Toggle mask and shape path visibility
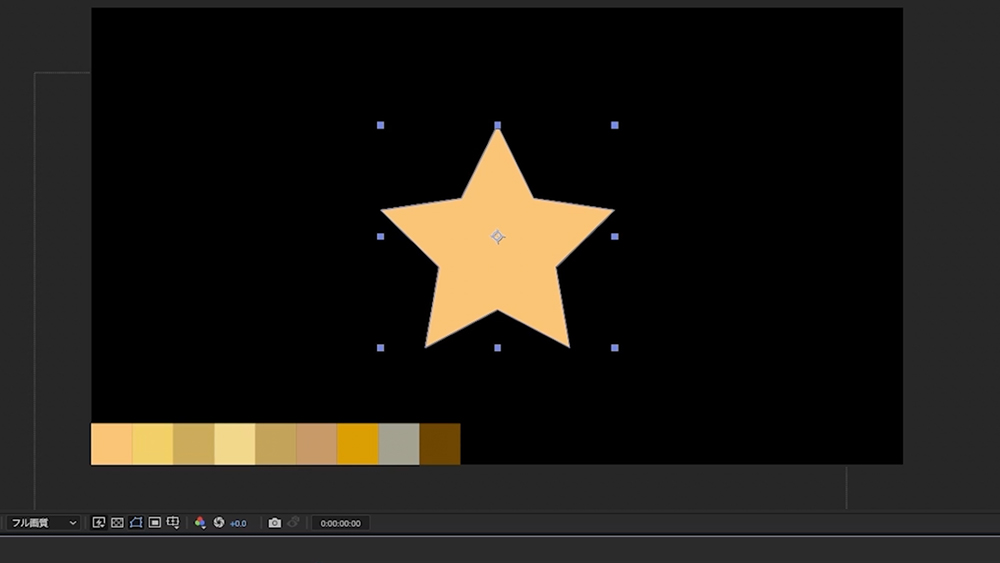Screen dimensions: 1000x563 tap(136, 523)
